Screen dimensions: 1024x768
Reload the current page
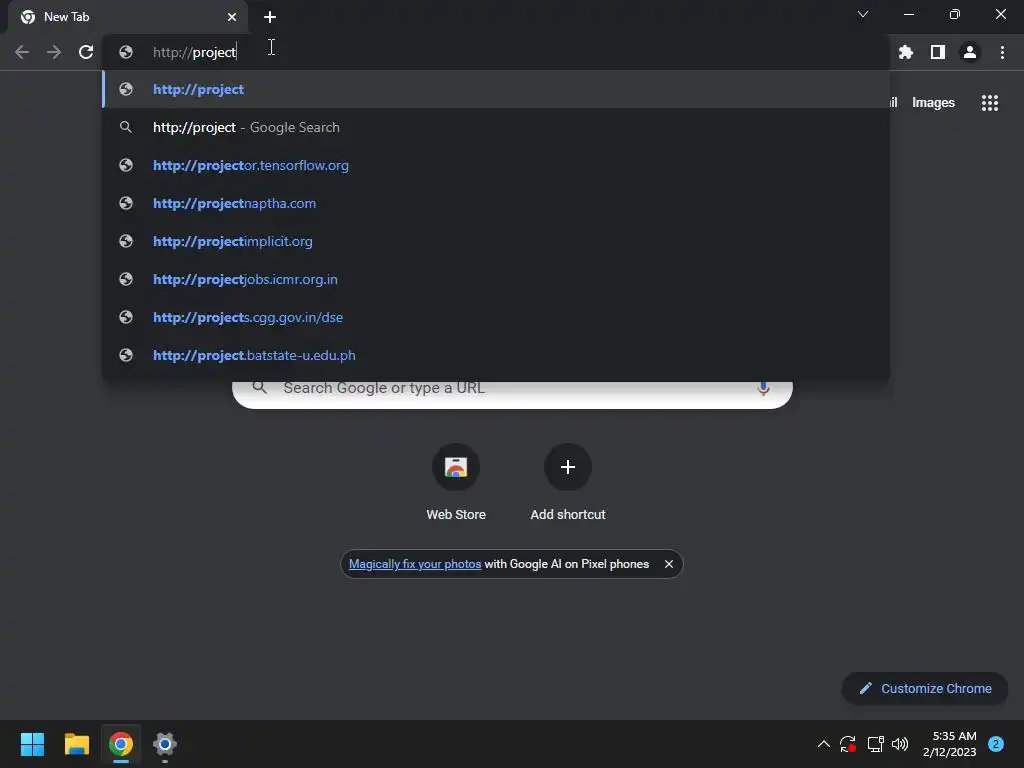pos(86,52)
